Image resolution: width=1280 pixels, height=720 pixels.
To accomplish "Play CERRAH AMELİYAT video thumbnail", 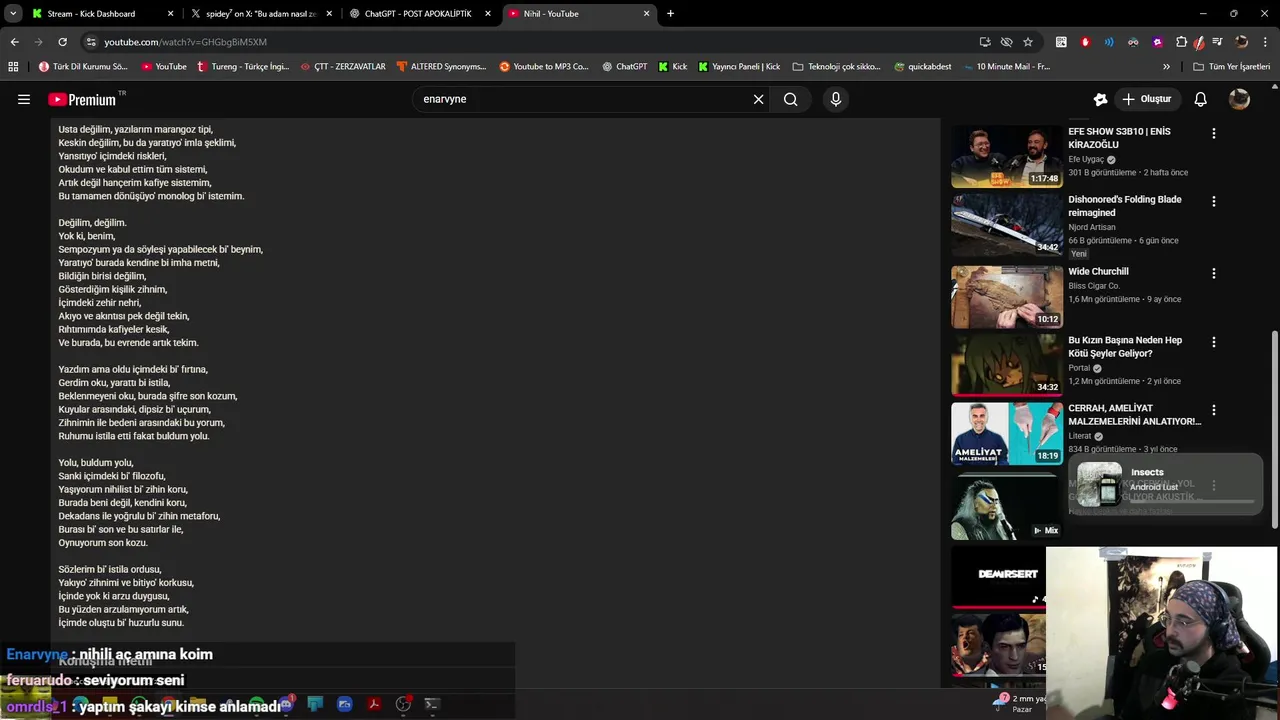I will pos(1007,433).
